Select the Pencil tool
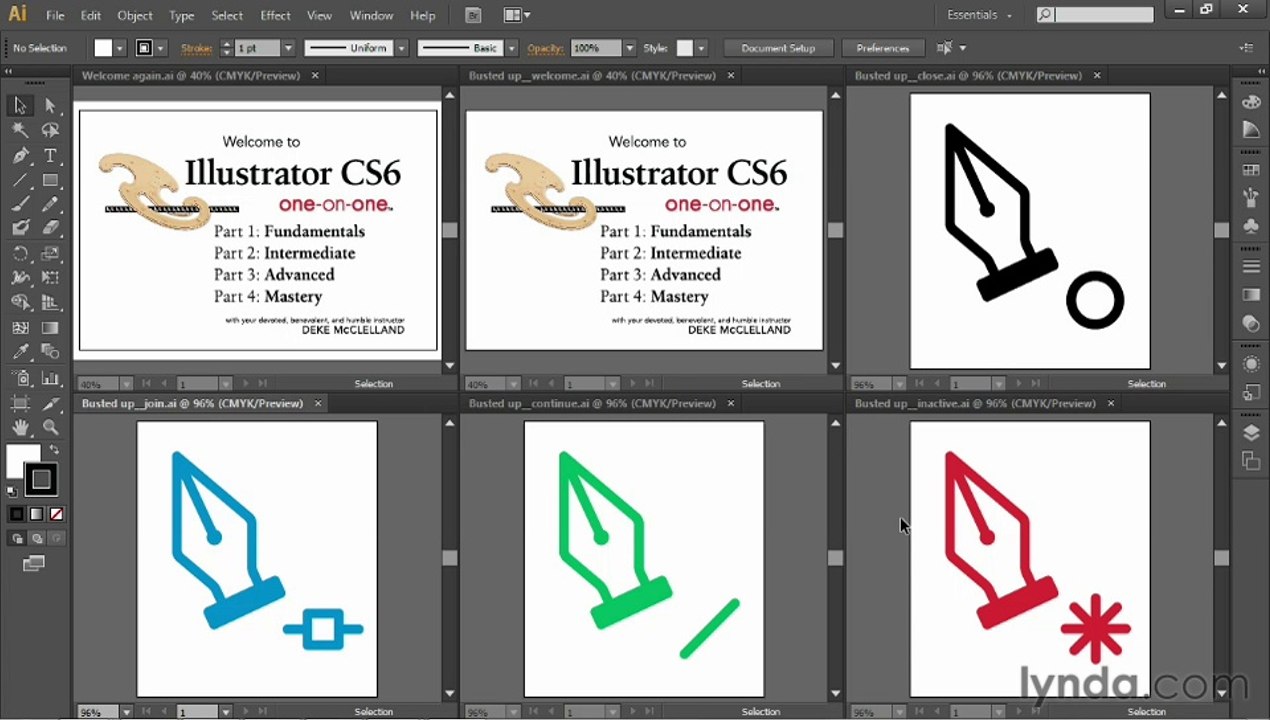The height and width of the screenshot is (720, 1270). [50, 204]
